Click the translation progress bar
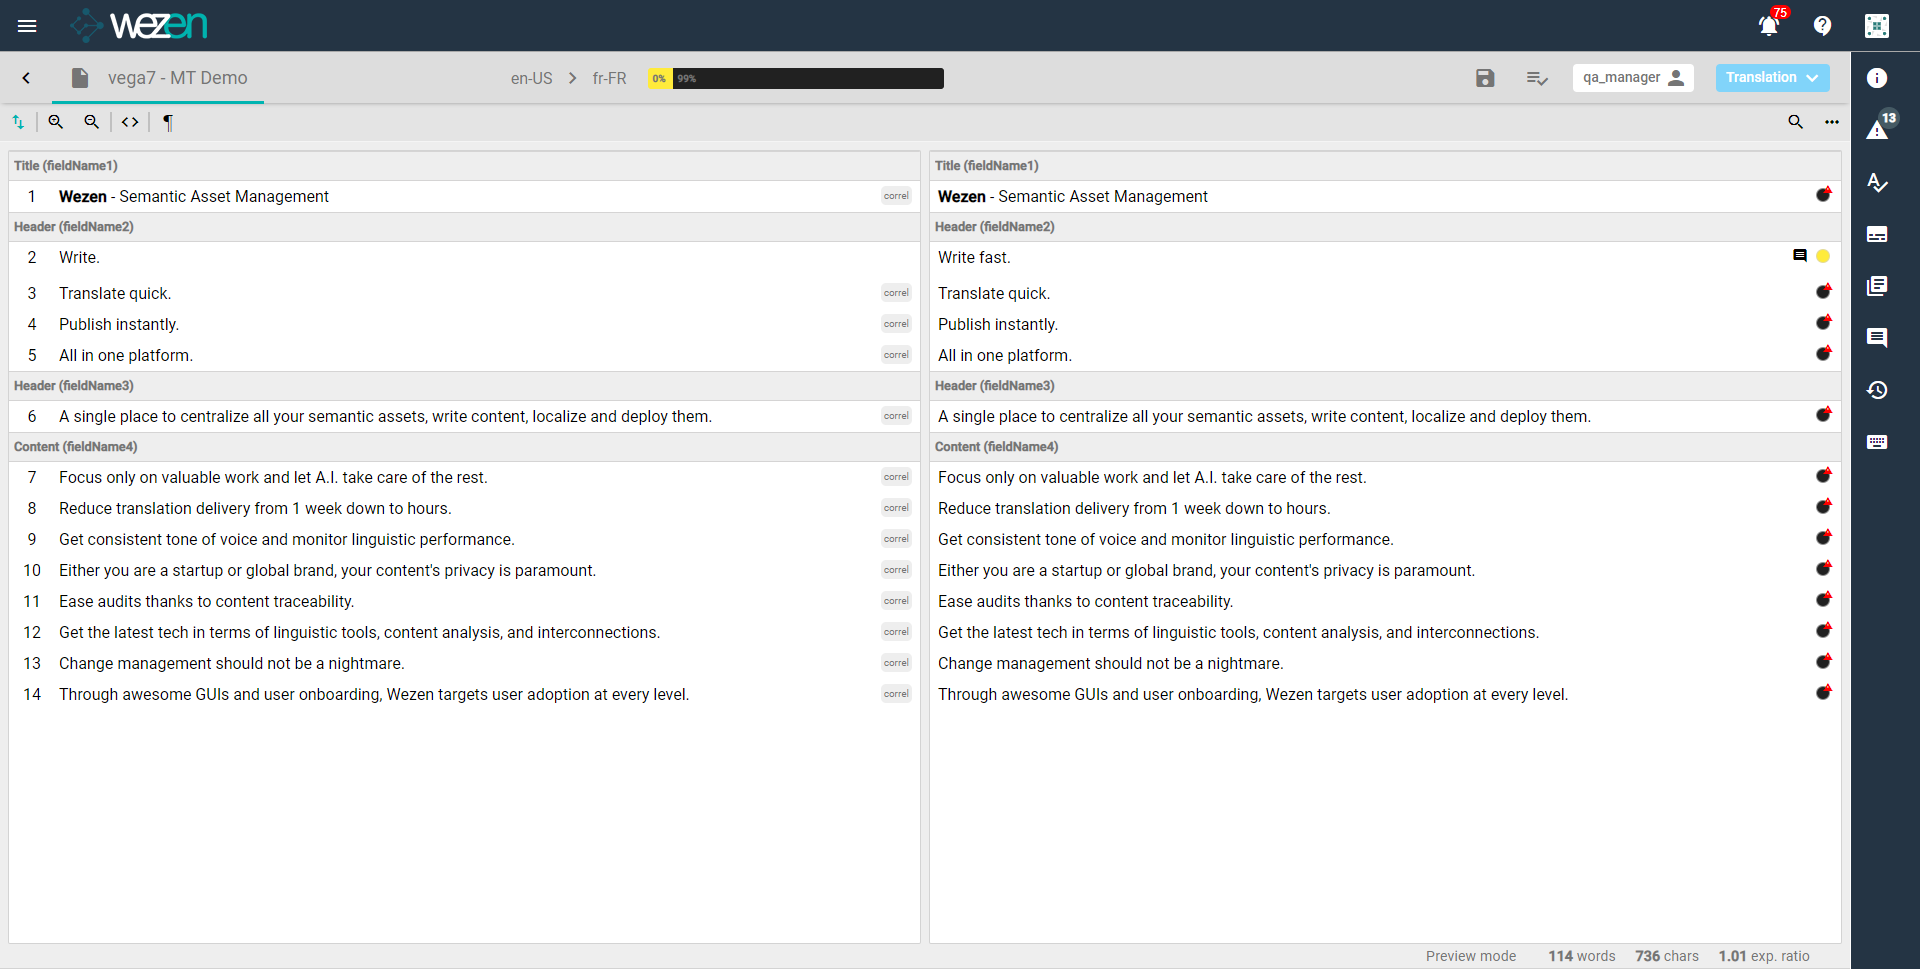Viewport: 1920px width, 969px height. pyautogui.click(x=796, y=78)
